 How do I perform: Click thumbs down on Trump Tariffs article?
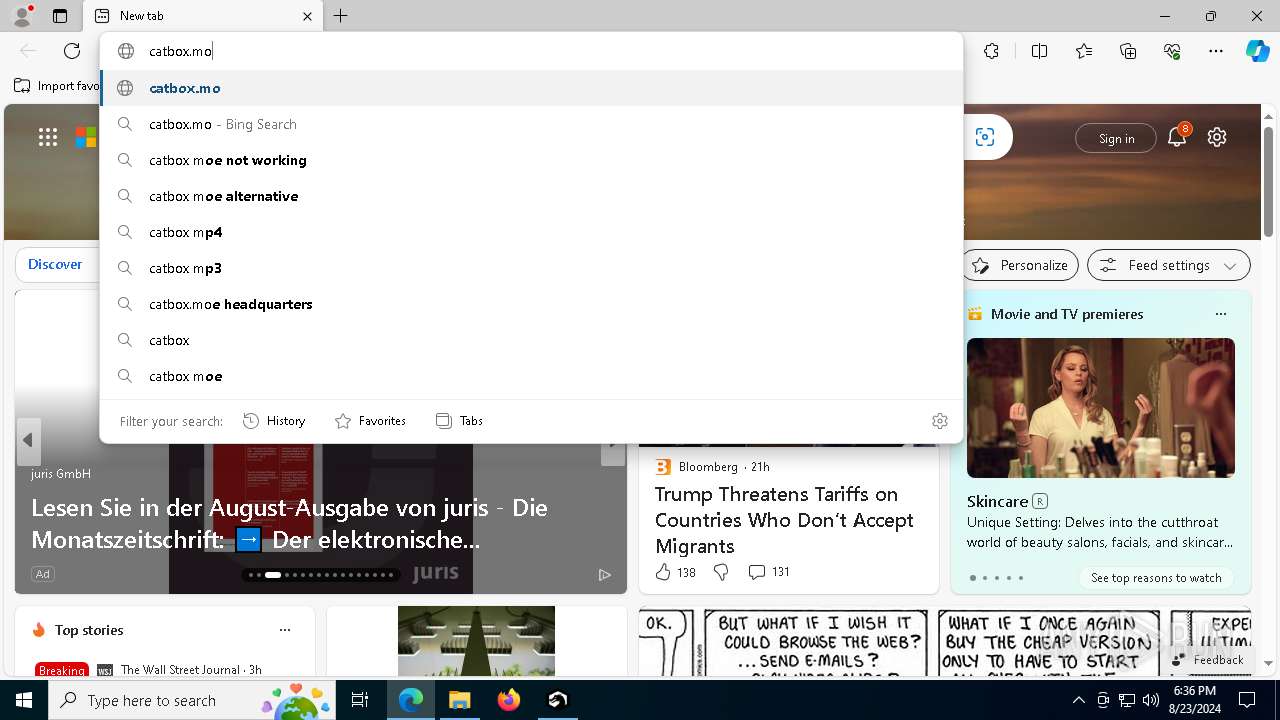[x=721, y=572]
